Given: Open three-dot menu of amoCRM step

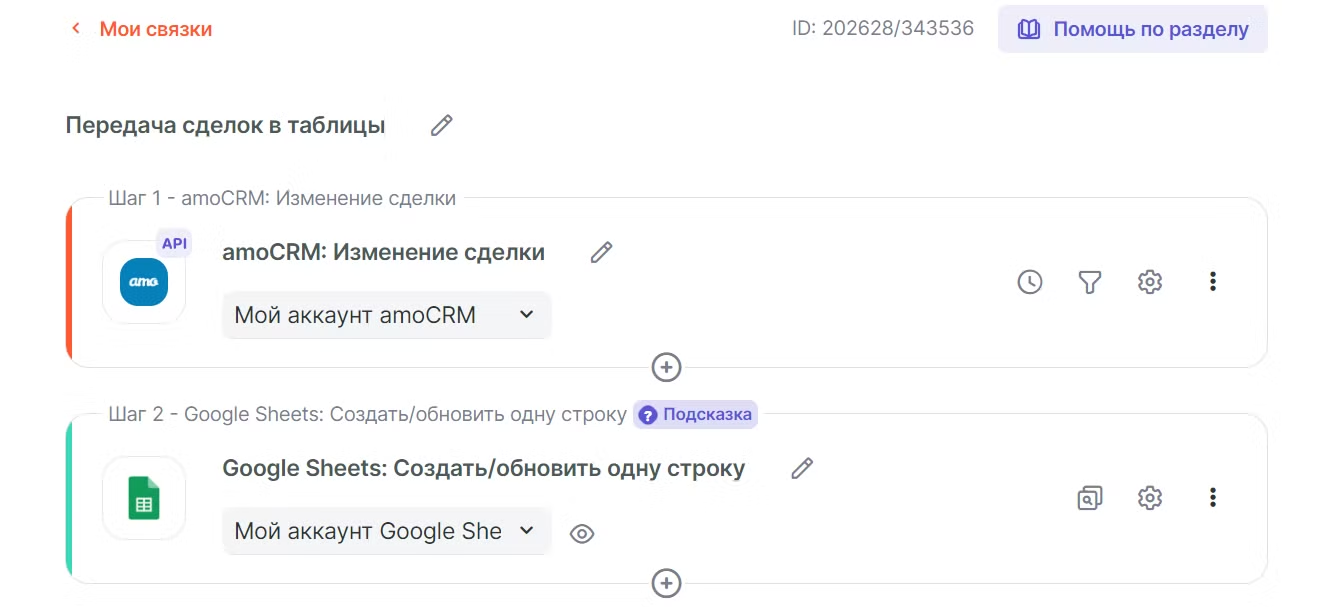Looking at the screenshot, I should coord(1212,282).
